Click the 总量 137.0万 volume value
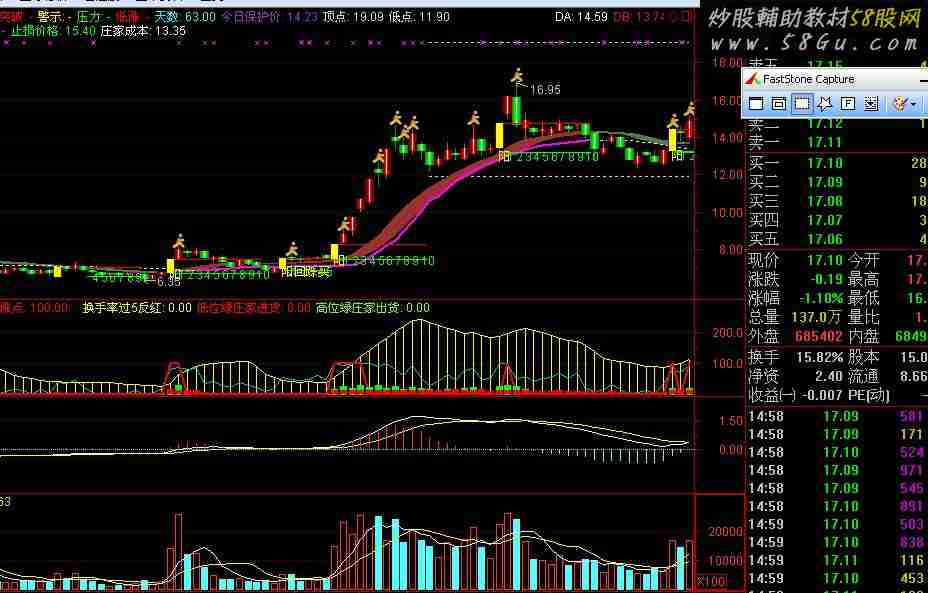 coord(816,317)
